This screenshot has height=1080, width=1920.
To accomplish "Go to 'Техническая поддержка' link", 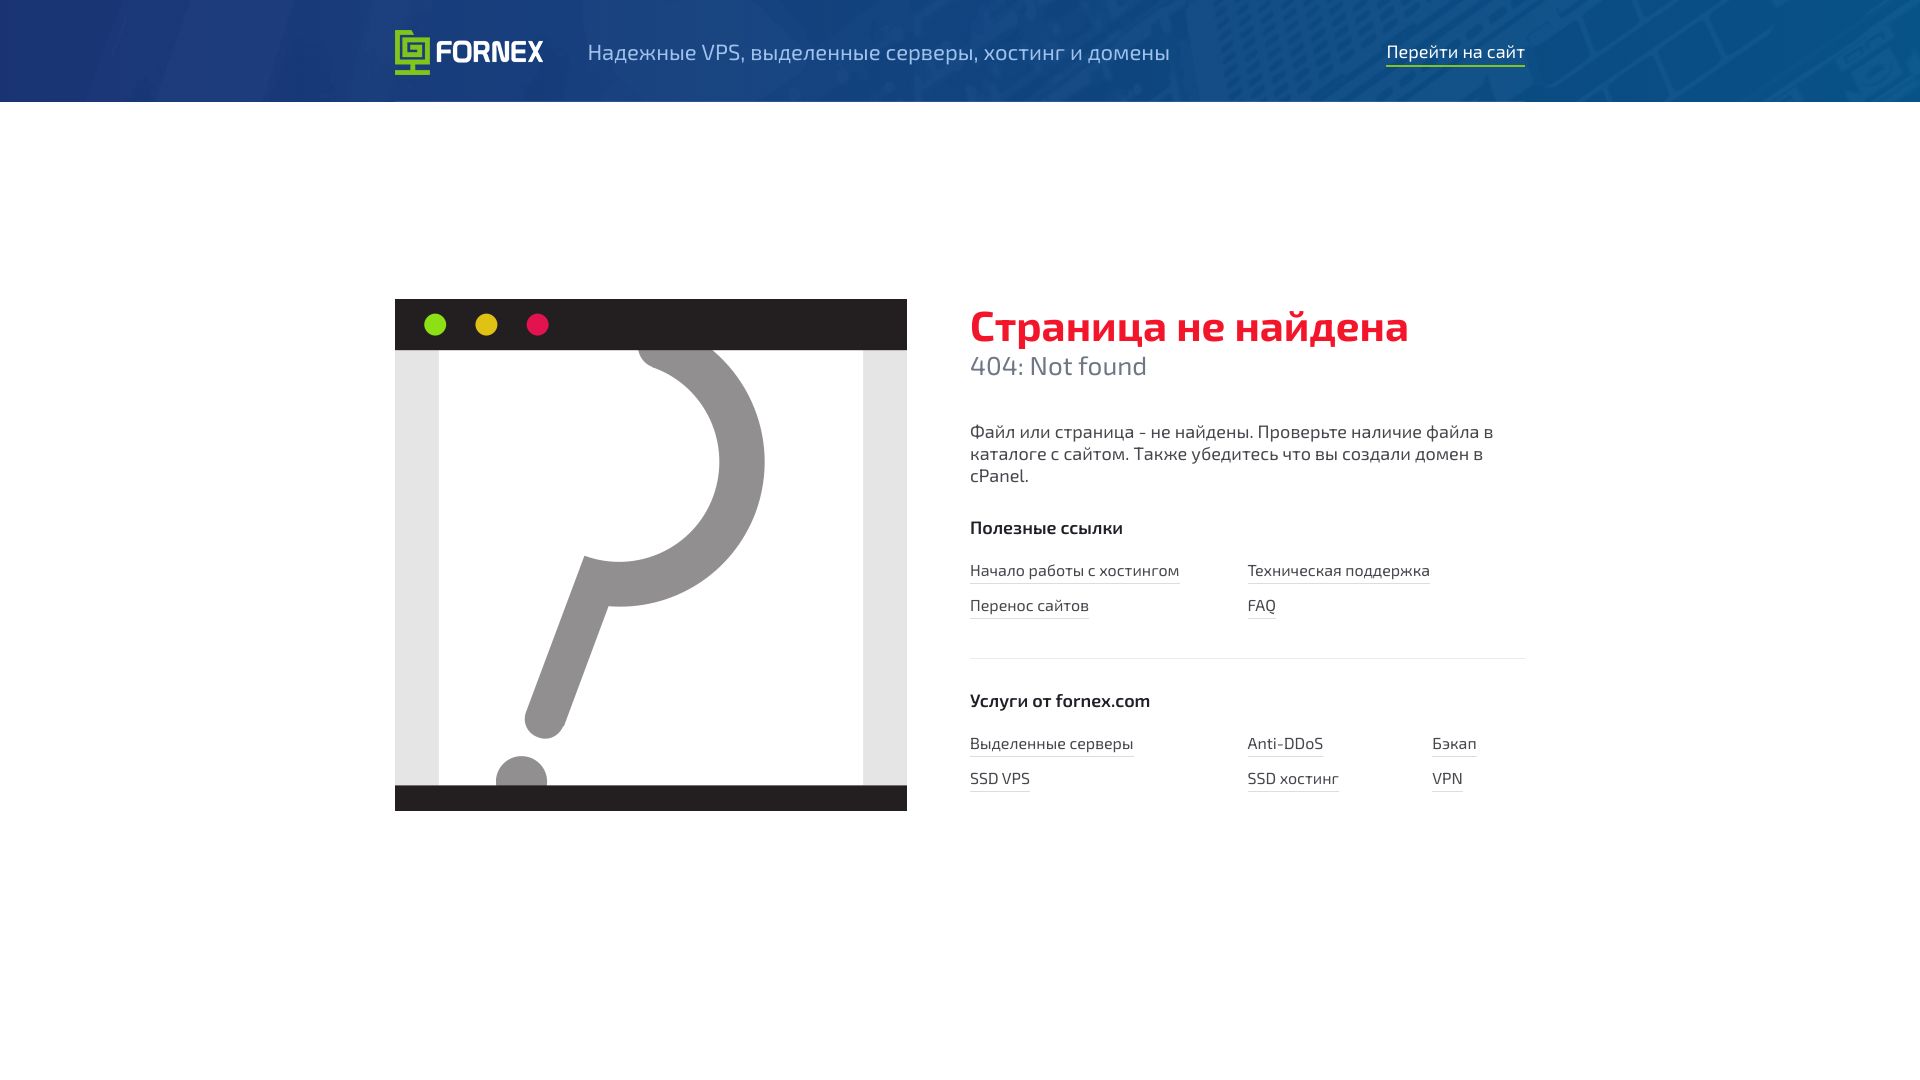I will tap(1338, 571).
